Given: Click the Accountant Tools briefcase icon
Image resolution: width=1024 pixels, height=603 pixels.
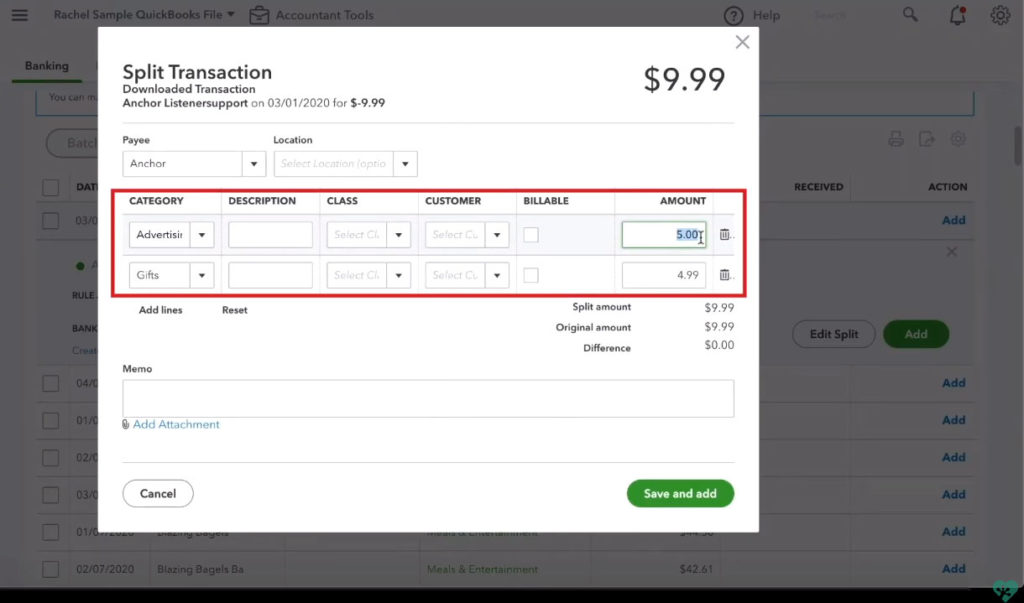Looking at the screenshot, I should tap(259, 15).
